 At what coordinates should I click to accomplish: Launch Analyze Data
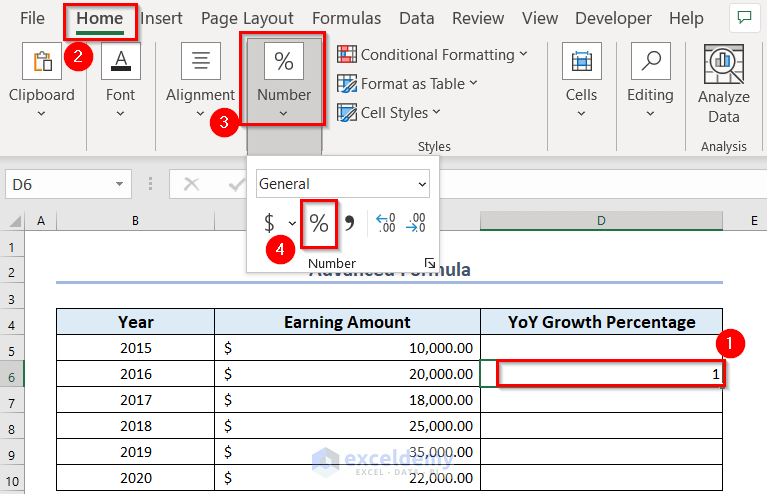coord(723,84)
